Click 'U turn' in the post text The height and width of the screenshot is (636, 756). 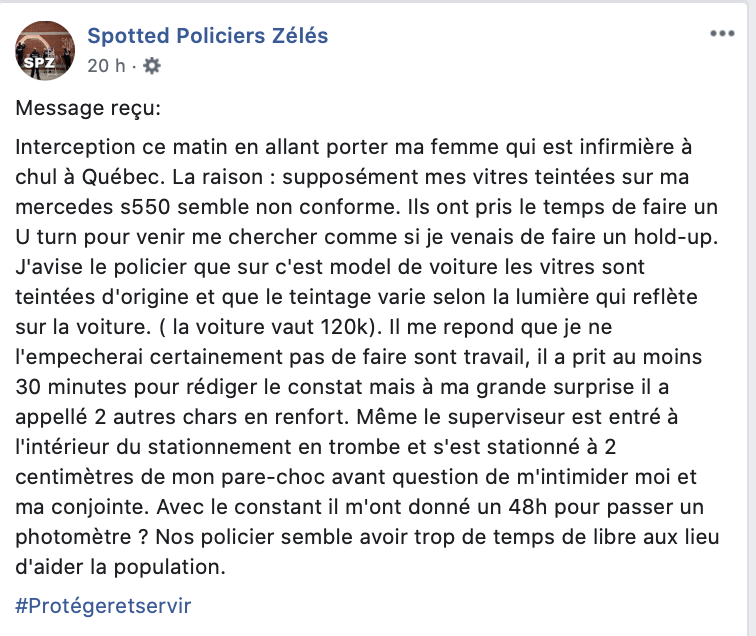tap(49, 237)
